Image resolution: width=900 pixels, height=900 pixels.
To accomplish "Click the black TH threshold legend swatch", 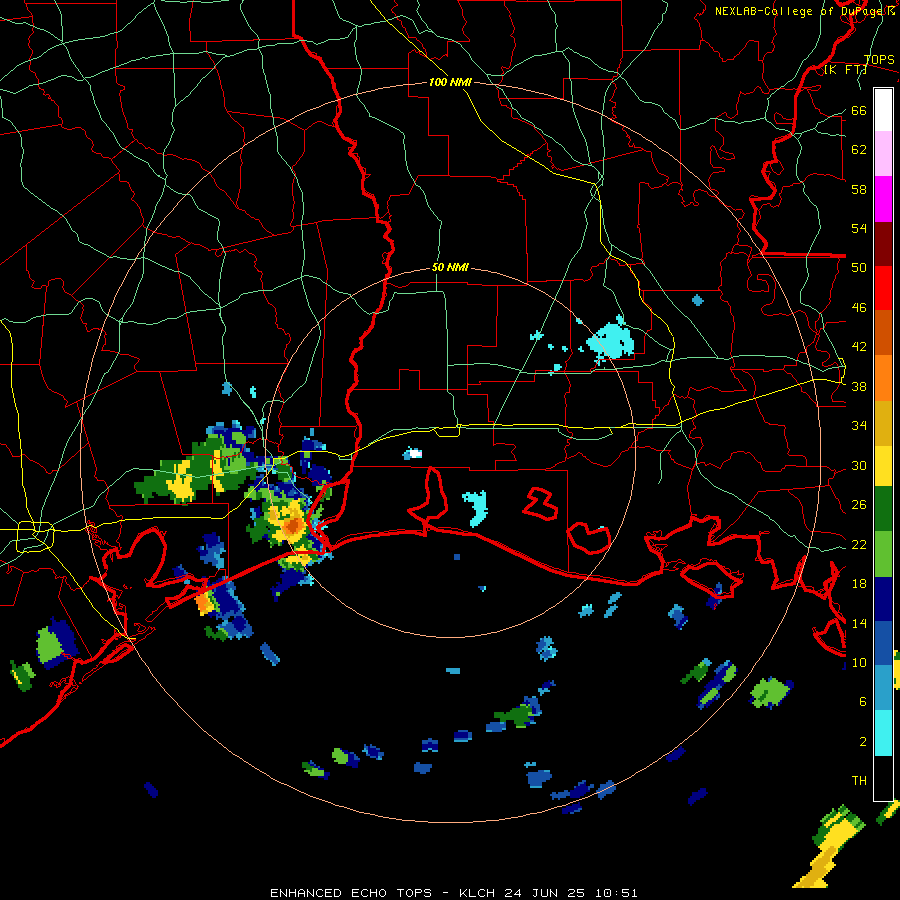I will click(883, 778).
